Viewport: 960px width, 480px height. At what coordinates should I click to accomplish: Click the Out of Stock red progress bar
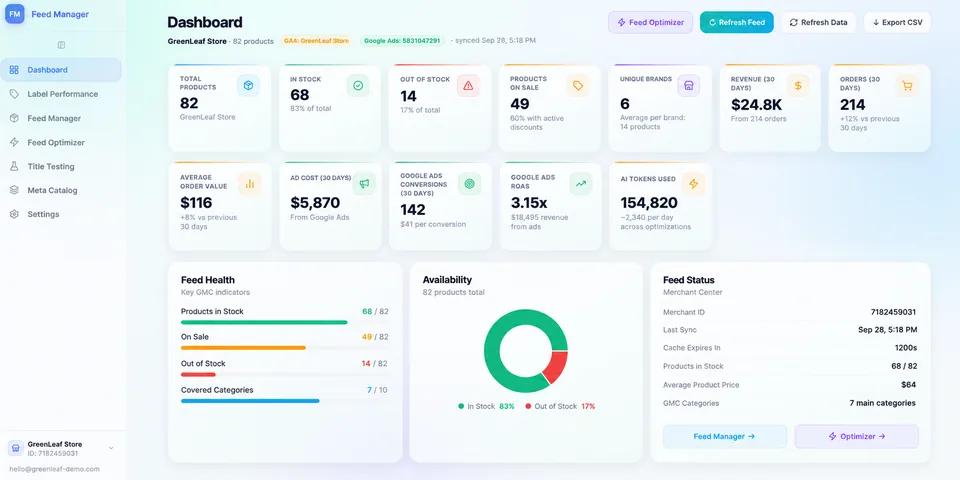(x=198, y=374)
